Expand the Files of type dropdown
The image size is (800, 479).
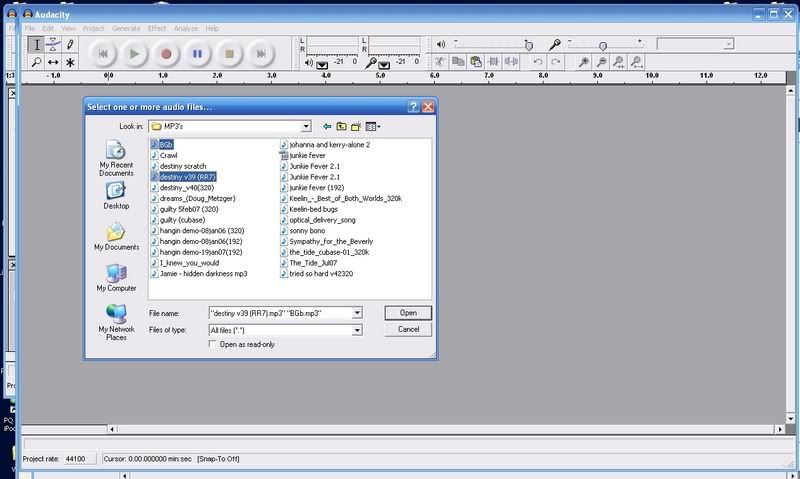click(355, 329)
